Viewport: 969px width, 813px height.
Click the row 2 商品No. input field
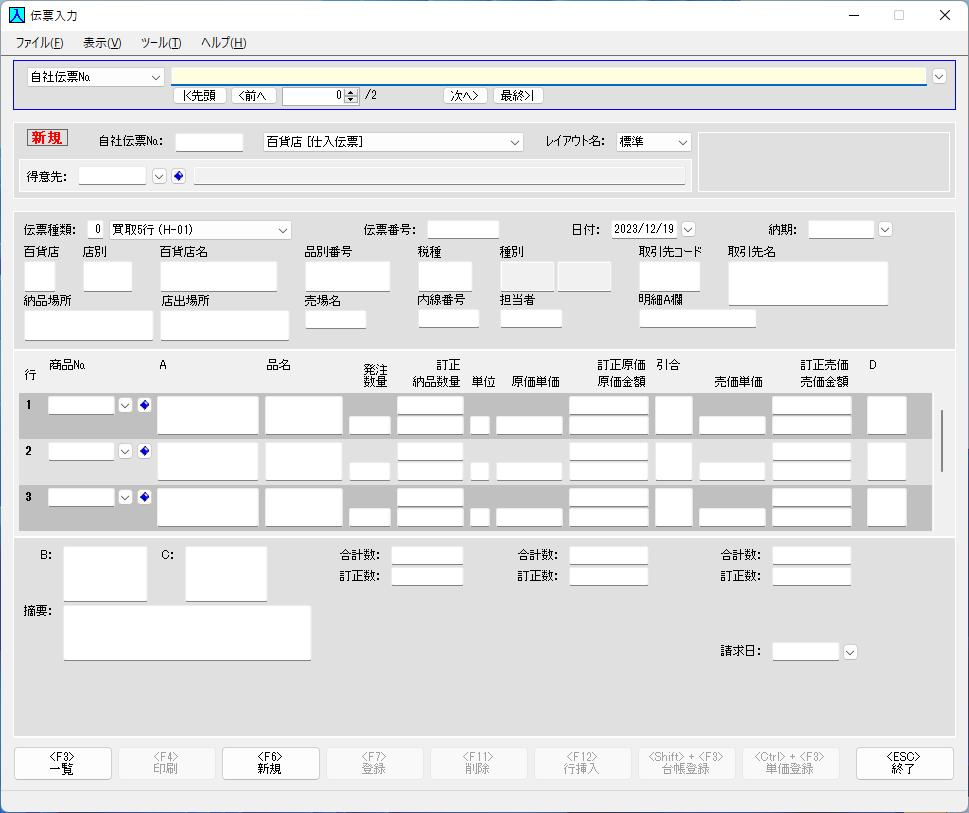click(82, 451)
